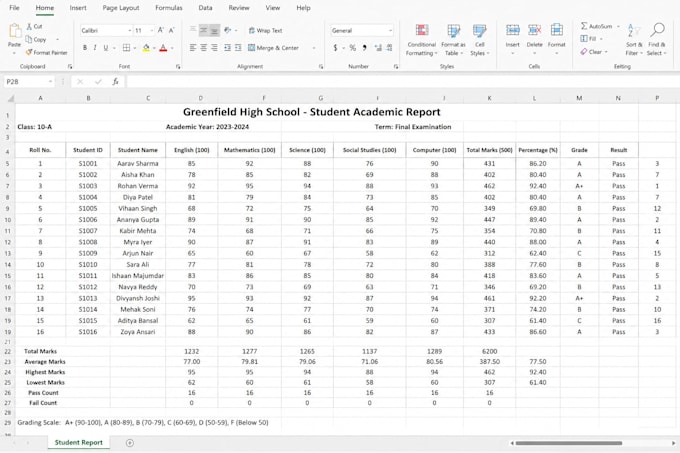Click in the formula bar
Viewport: 680px width, 453px height.
tap(402, 81)
